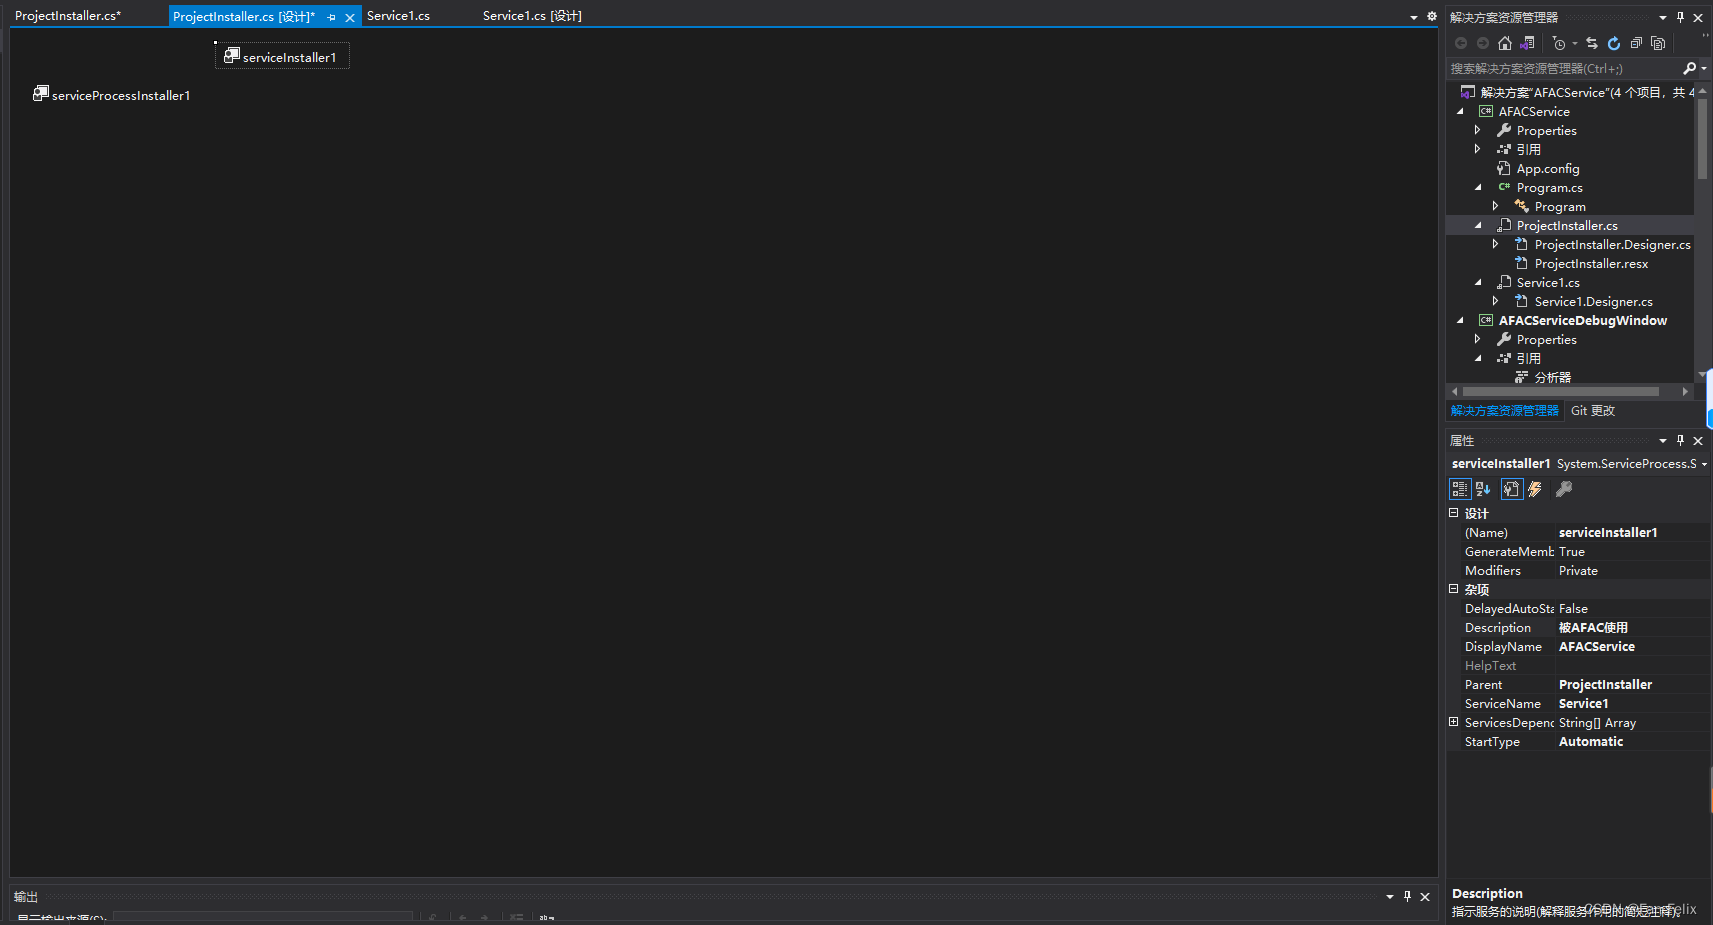
Task: Click the Home icon in Solution Explorer toolbar
Action: pos(1505,43)
